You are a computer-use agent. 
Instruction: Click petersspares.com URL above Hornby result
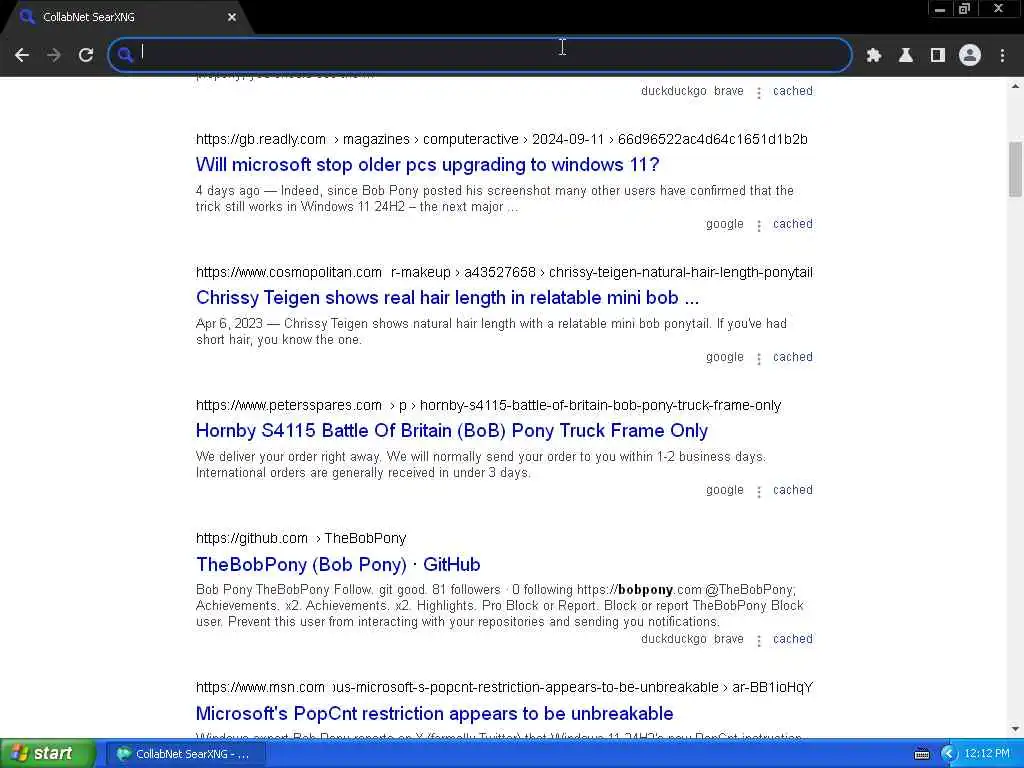488,406
